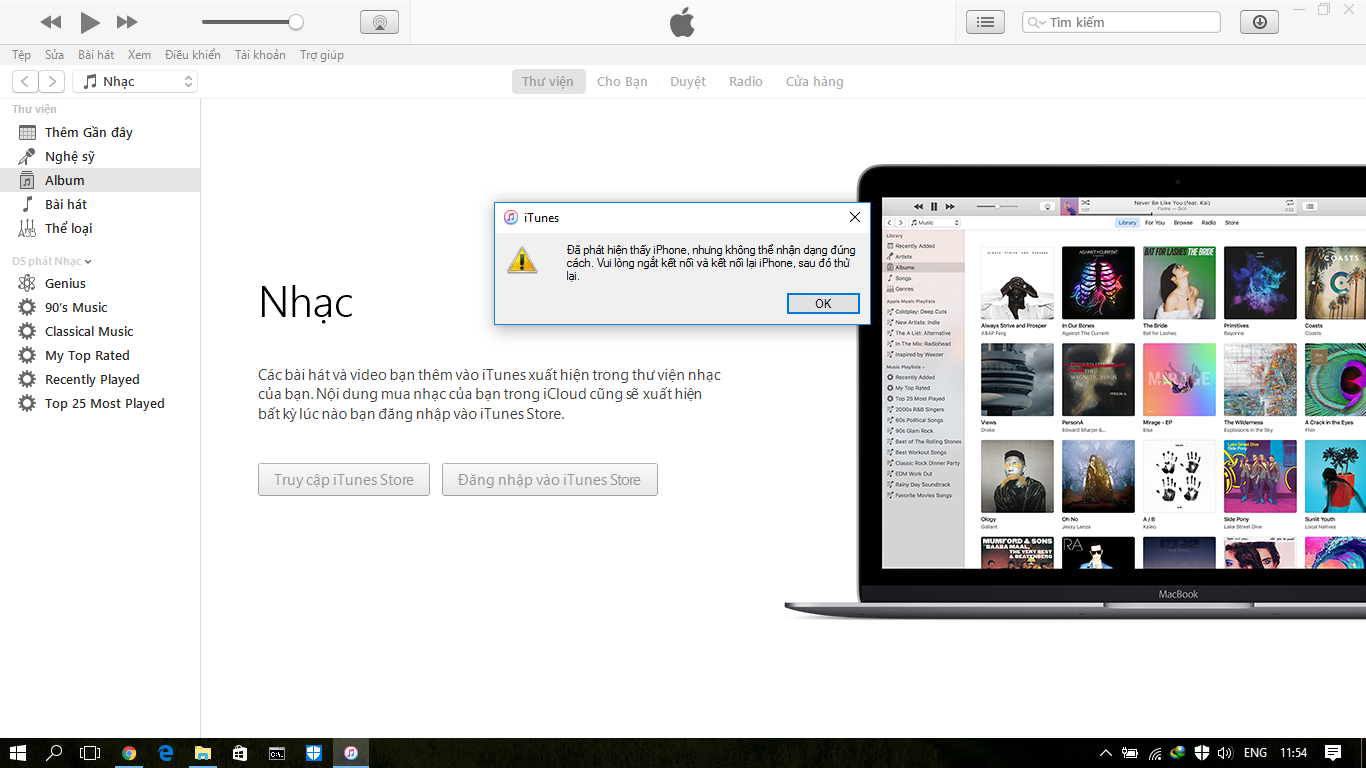The image size is (1366, 768).
Task: Click the Play button in playback controls
Action: pyautogui.click(x=90, y=22)
